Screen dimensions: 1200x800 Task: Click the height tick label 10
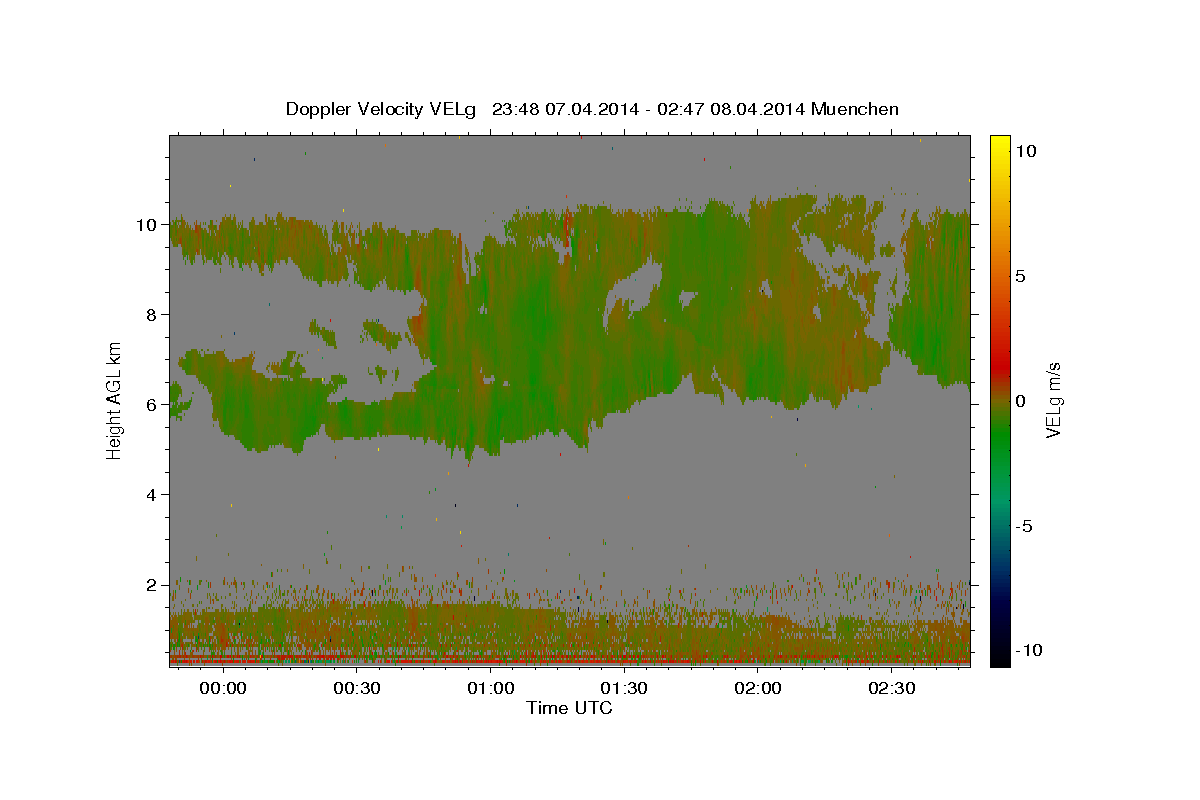click(x=146, y=225)
